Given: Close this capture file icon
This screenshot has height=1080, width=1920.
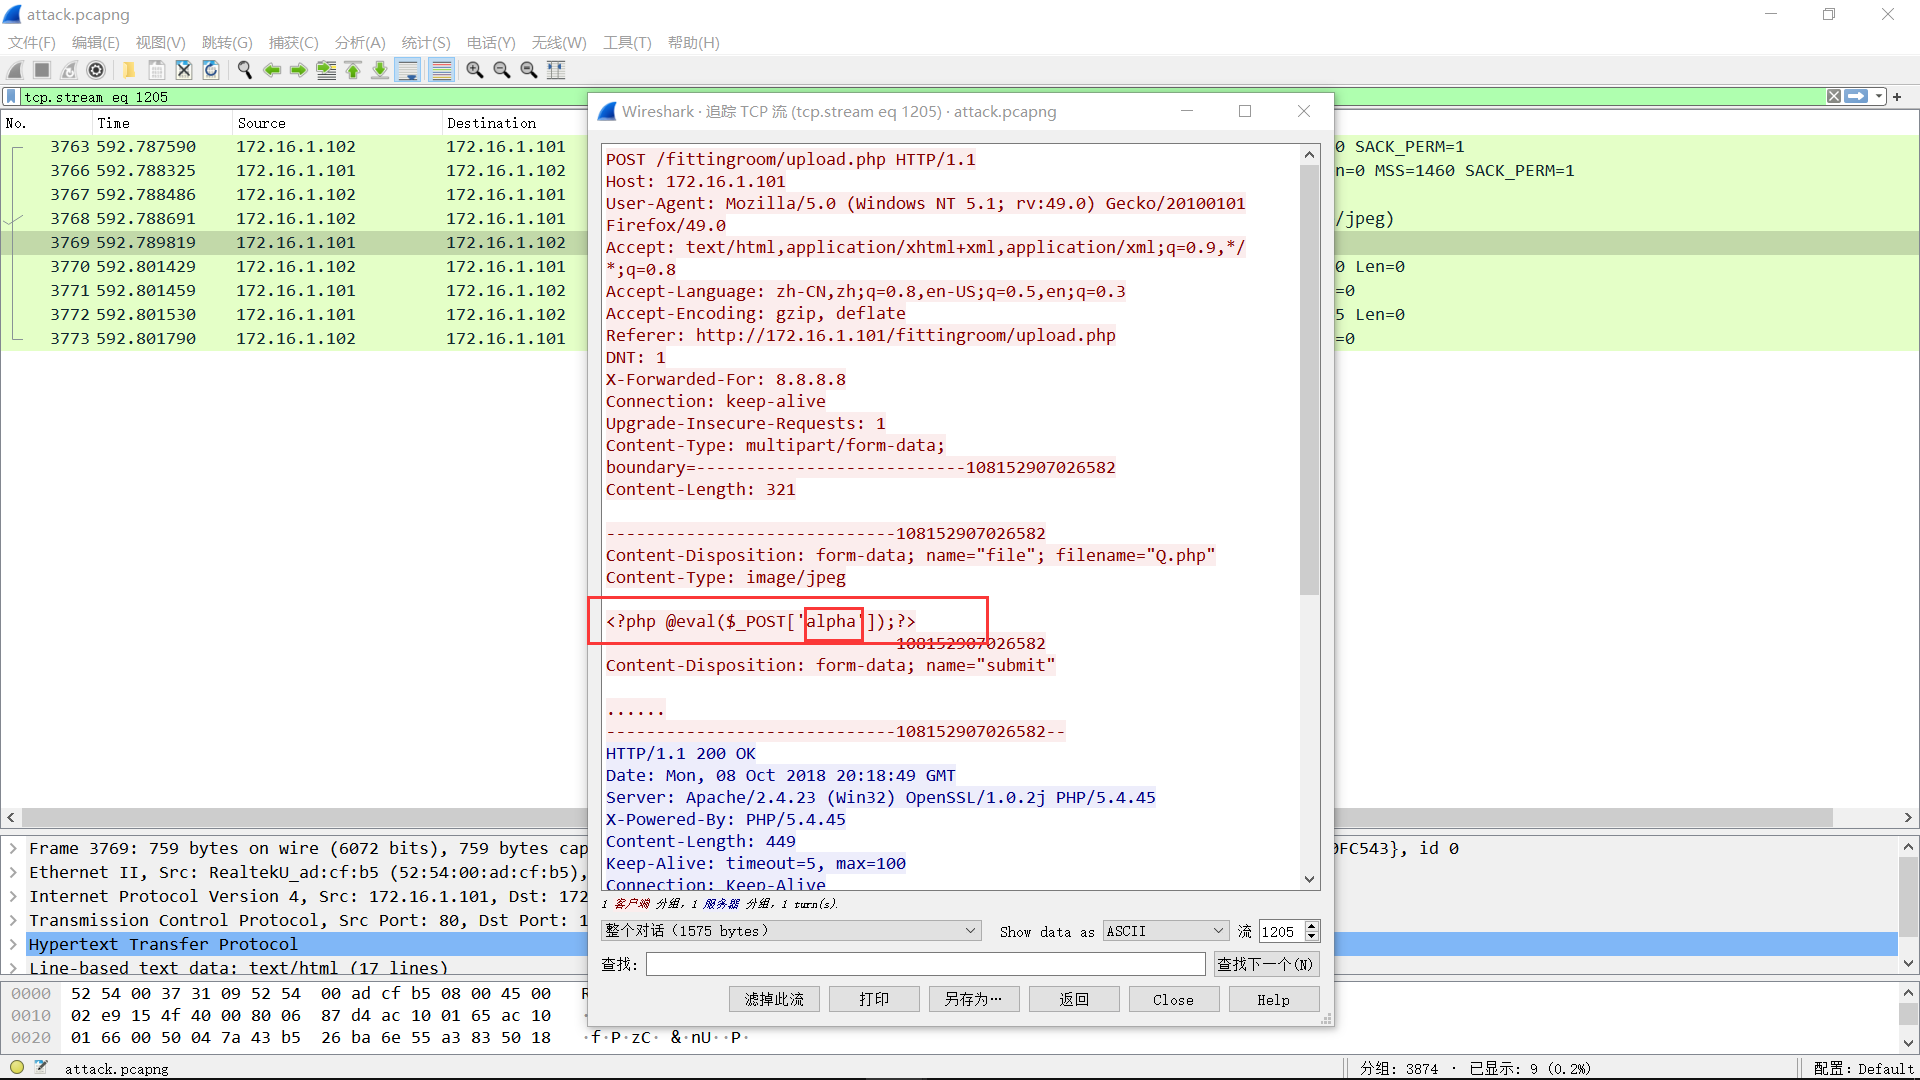Looking at the screenshot, I should tap(184, 70).
